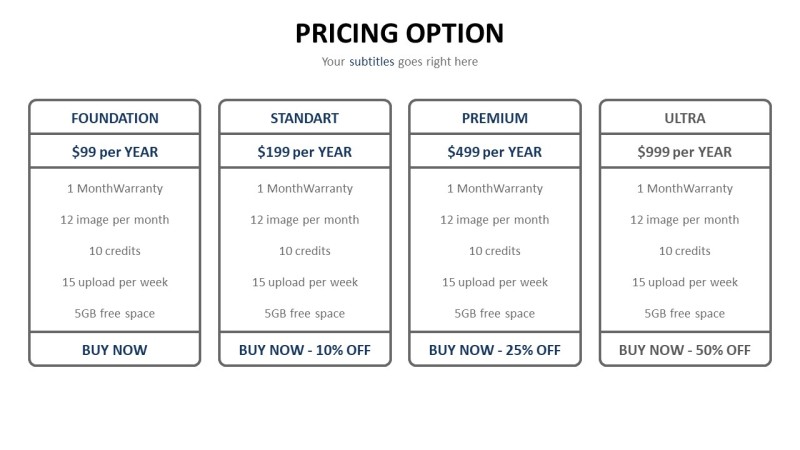
Task: Click the $499 per YEAR price
Action: 495,152
